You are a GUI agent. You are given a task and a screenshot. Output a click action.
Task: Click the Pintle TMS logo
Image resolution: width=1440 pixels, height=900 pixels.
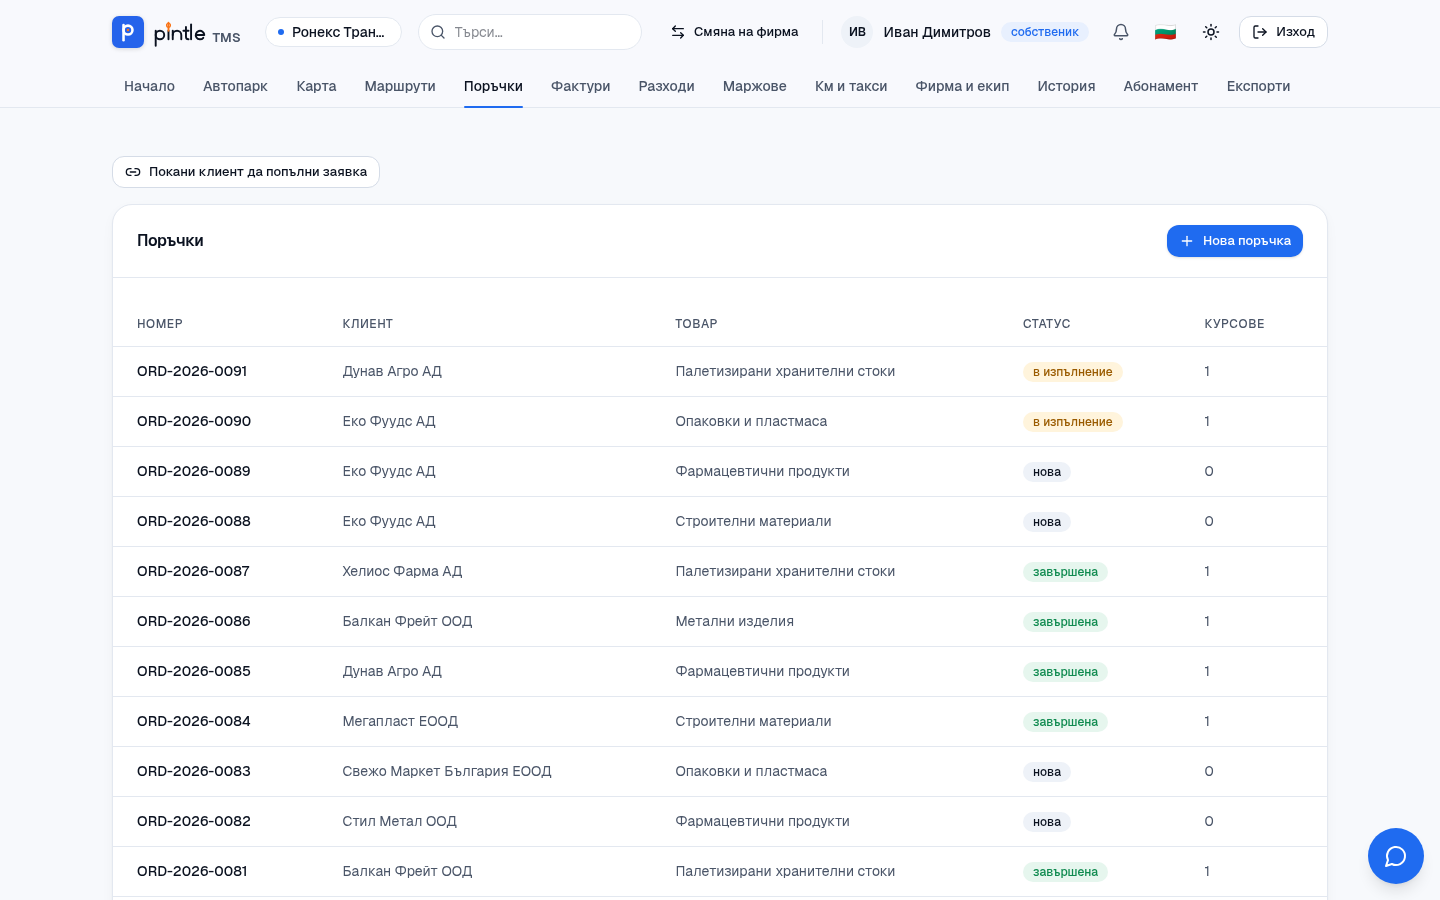[176, 32]
